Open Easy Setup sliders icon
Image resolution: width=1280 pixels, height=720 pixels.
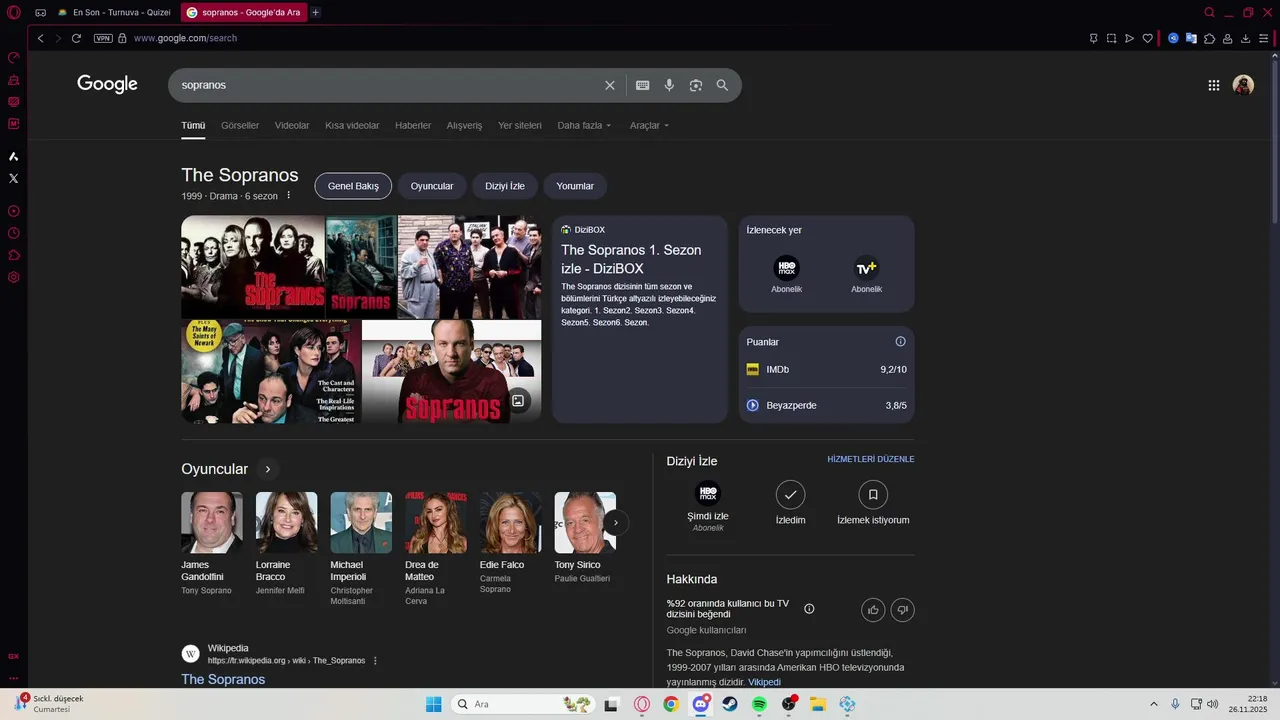click(1263, 38)
